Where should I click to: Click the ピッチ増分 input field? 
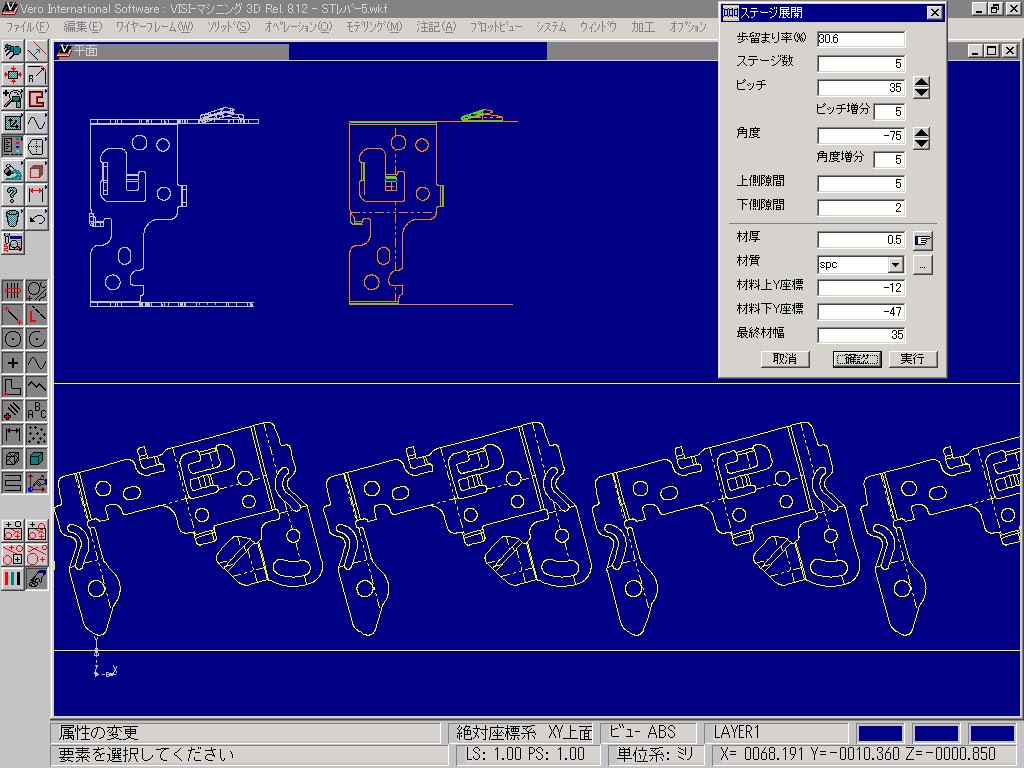tap(889, 112)
